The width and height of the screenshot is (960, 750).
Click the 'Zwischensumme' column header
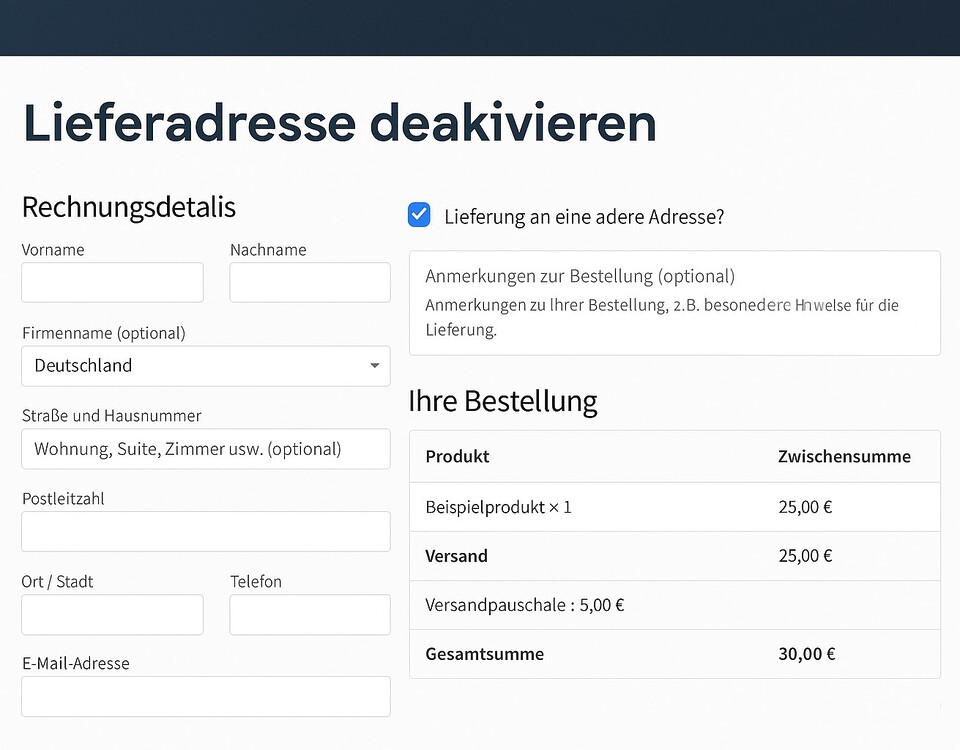(844, 456)
